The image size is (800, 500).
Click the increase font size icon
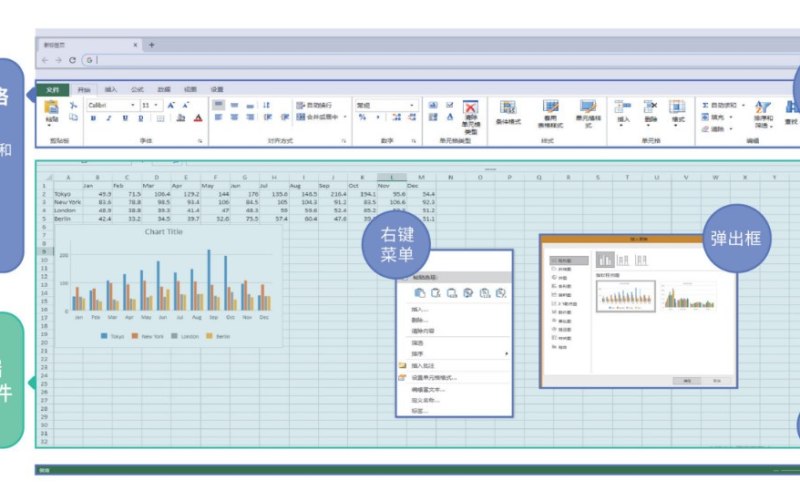tap(171, 105)
